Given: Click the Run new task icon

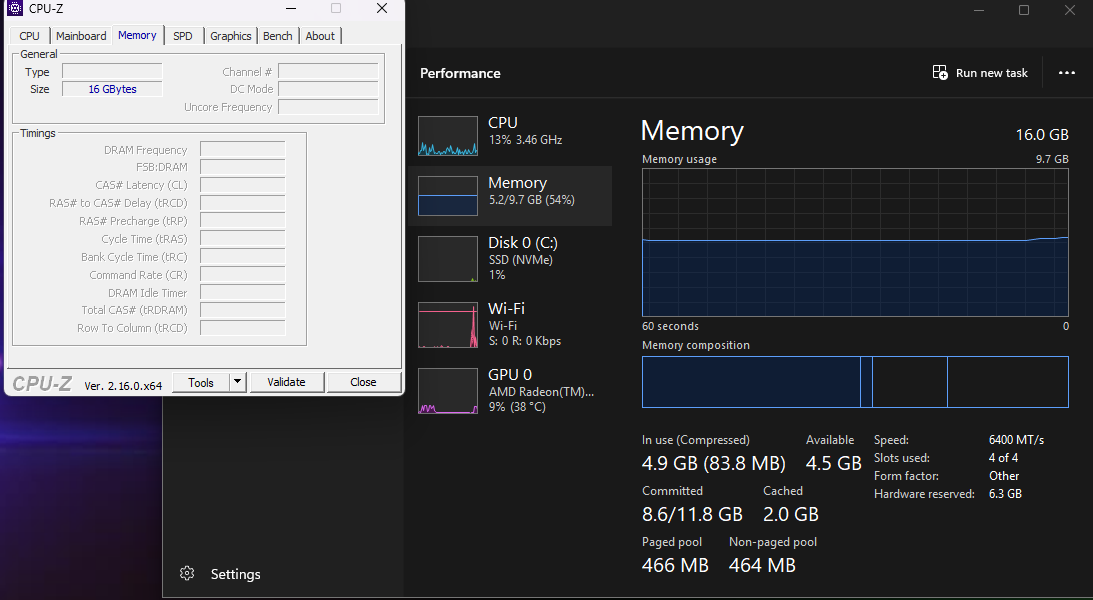Looking at the screenshot, I should click(940, 73).
